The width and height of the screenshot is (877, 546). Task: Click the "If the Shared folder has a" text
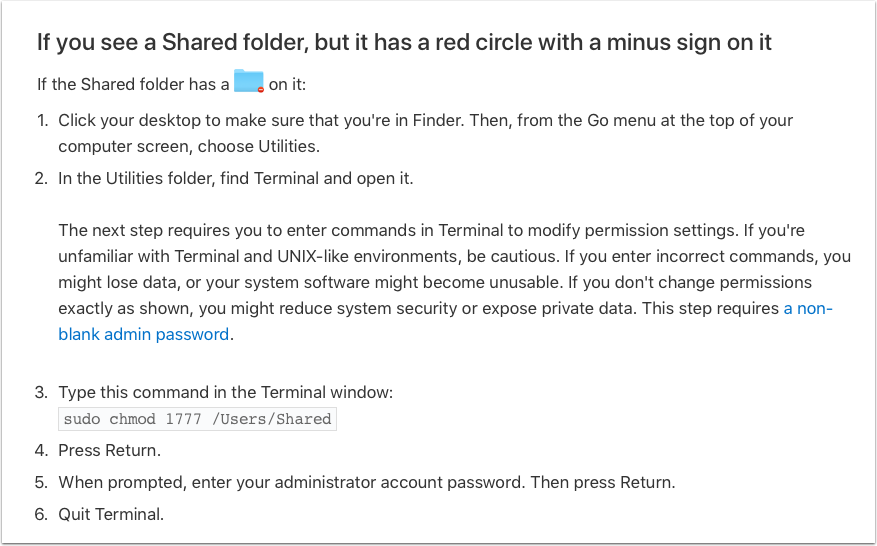point(133,84)
